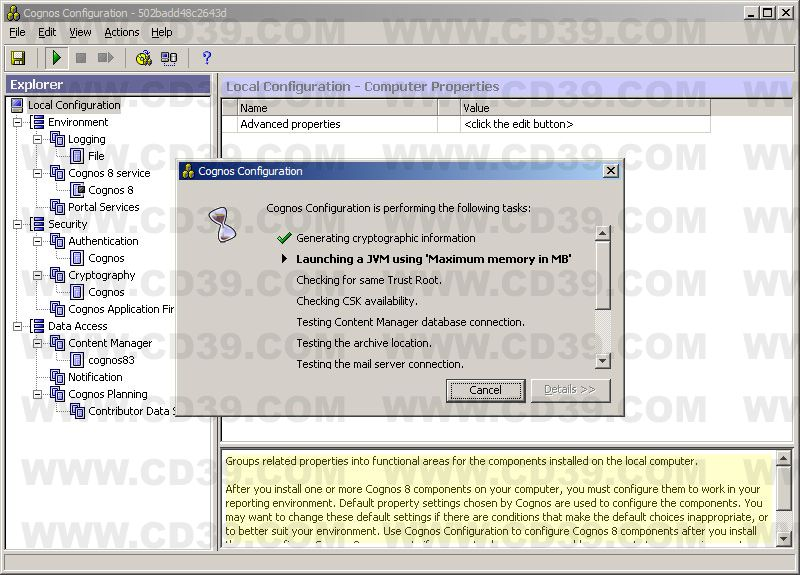This screenshot has height=575, width=800.
Task: Select Cognos under Authentication in tree
Action: [x=106, y=258]
